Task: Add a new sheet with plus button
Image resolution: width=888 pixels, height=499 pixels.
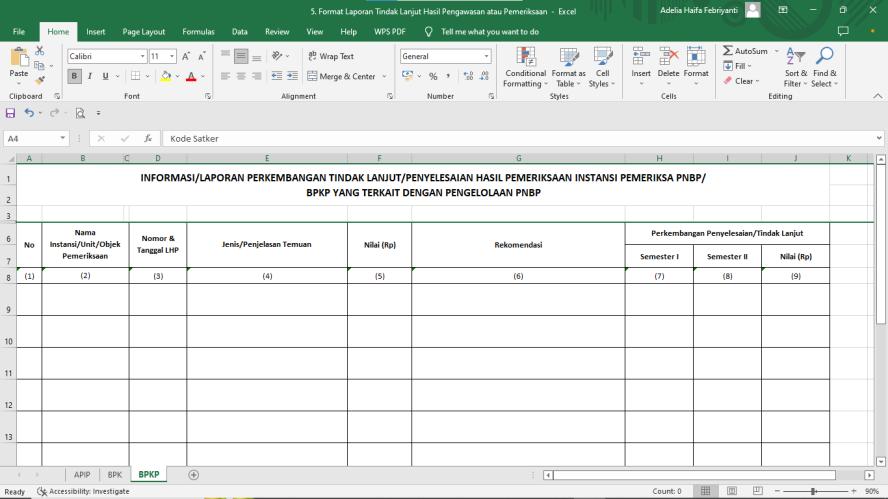Action: (x=194, y=475)
